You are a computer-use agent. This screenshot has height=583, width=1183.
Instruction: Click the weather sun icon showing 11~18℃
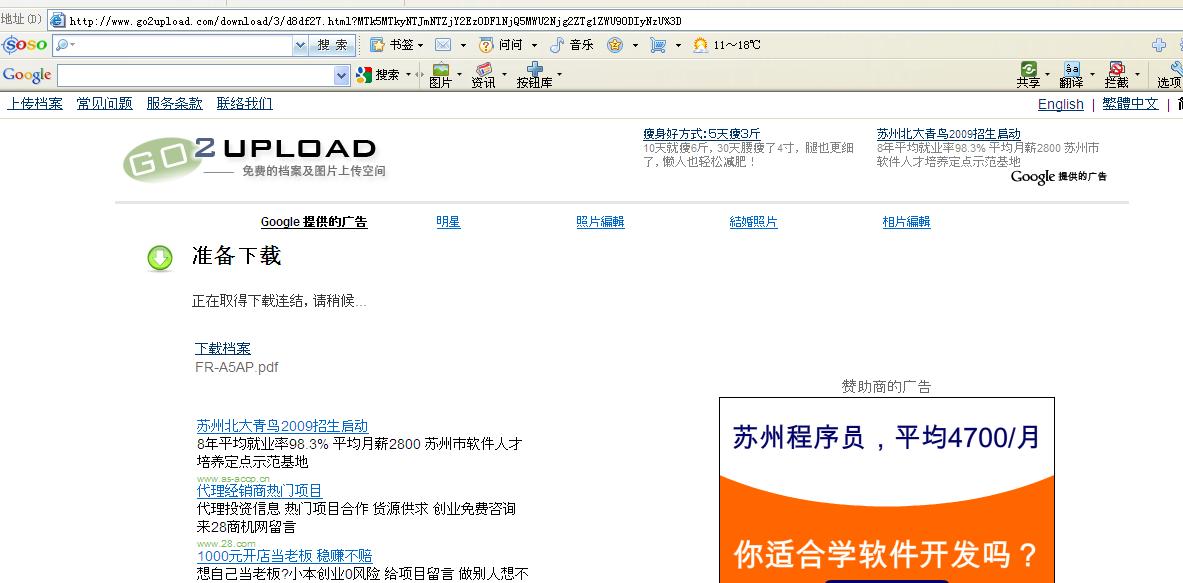pyautogui.click(x=701, y=45)
